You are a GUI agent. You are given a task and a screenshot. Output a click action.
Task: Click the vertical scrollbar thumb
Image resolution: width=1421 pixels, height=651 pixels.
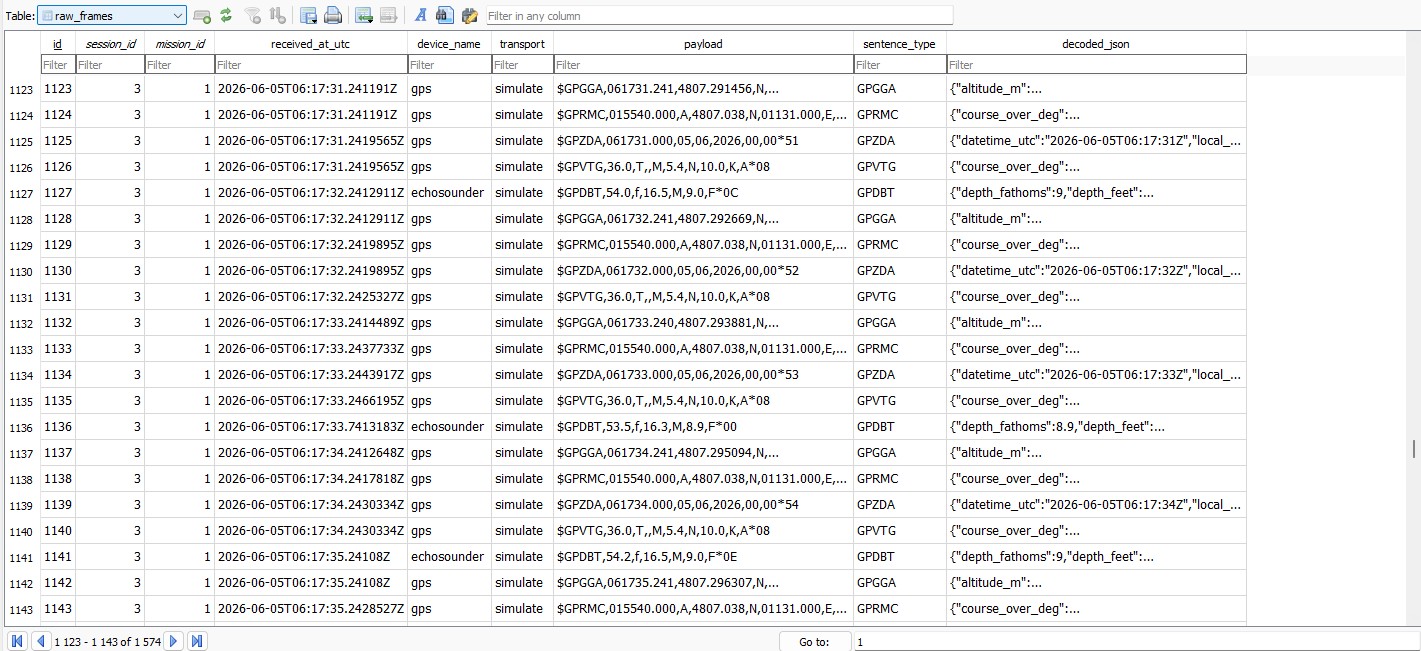[1414, 448]
